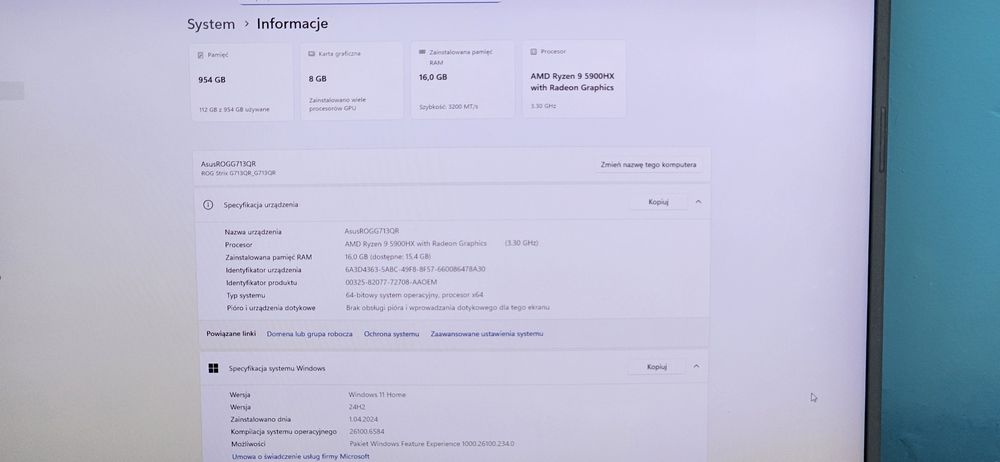The image size is (1000, 462).
Task: Click the Identyfikator urządzenia value
Action: 415,269
